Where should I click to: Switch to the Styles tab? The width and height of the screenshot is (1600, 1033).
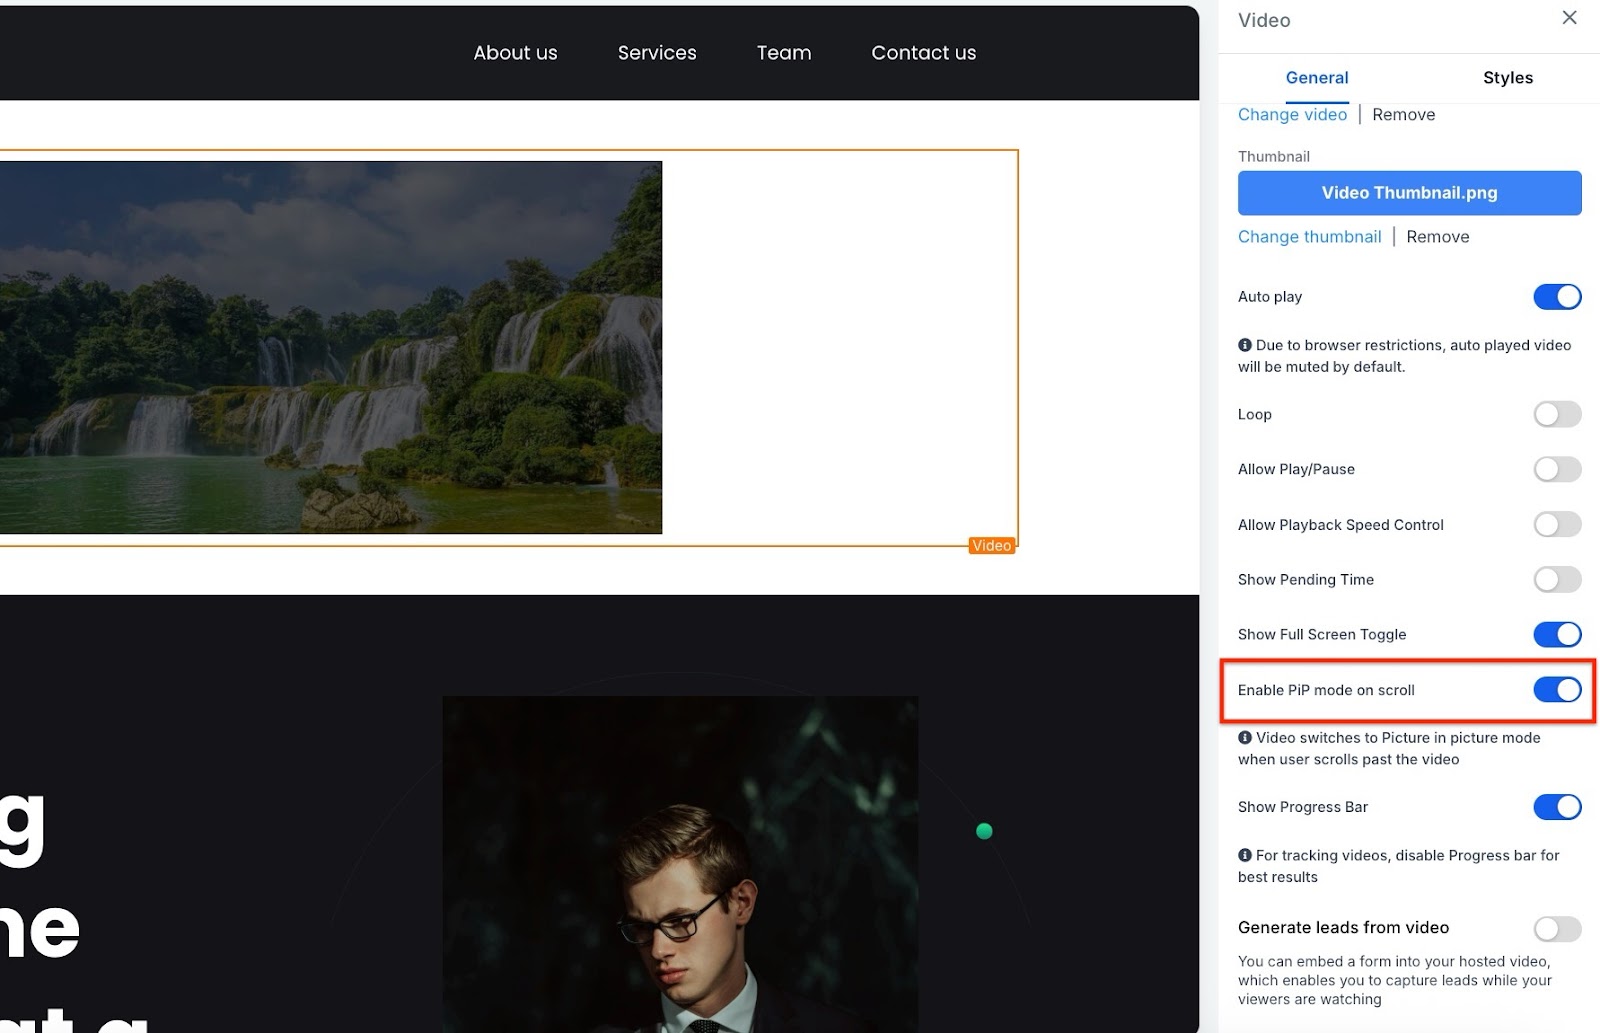click(x=1507, y=78)
